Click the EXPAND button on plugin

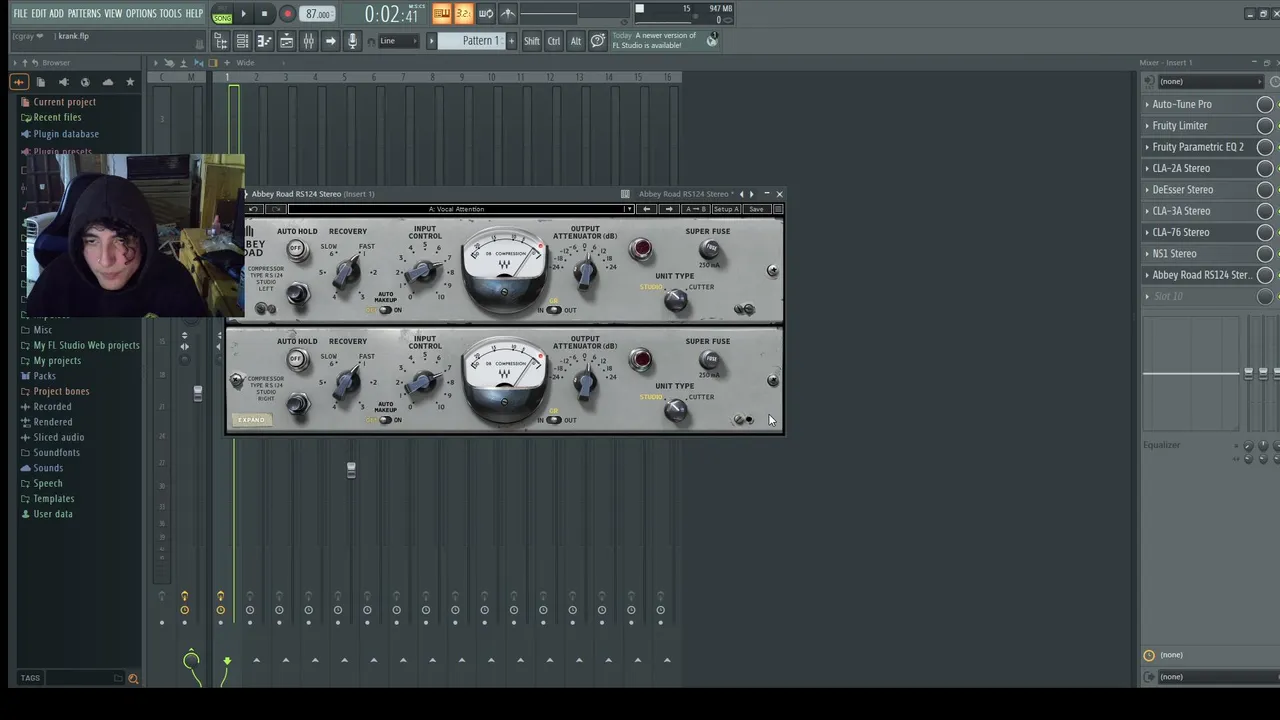point(251,420)
